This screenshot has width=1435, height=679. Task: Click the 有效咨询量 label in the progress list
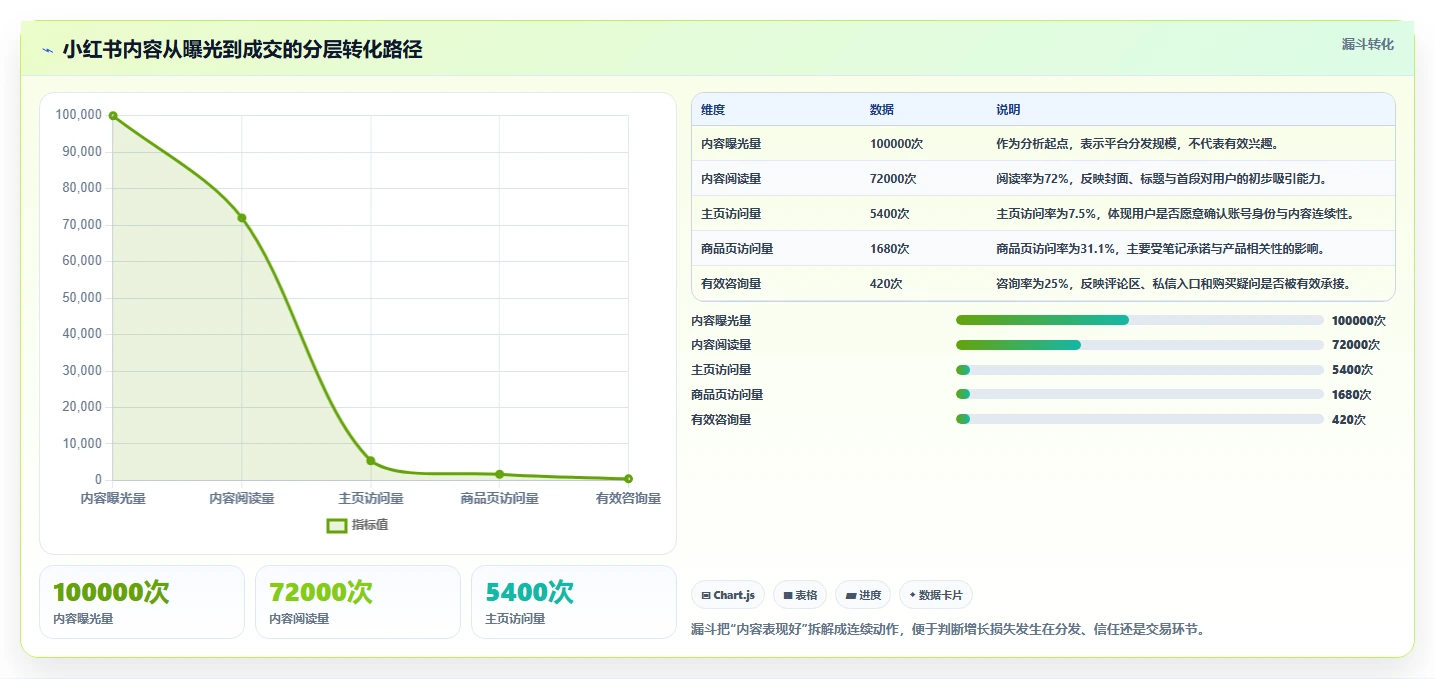pos(721,420)
